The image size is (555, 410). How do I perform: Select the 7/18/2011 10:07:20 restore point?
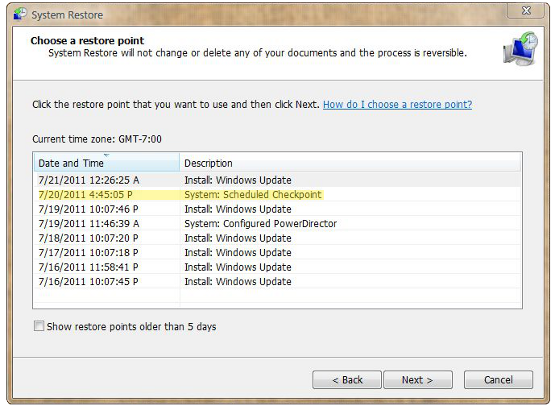278,238
